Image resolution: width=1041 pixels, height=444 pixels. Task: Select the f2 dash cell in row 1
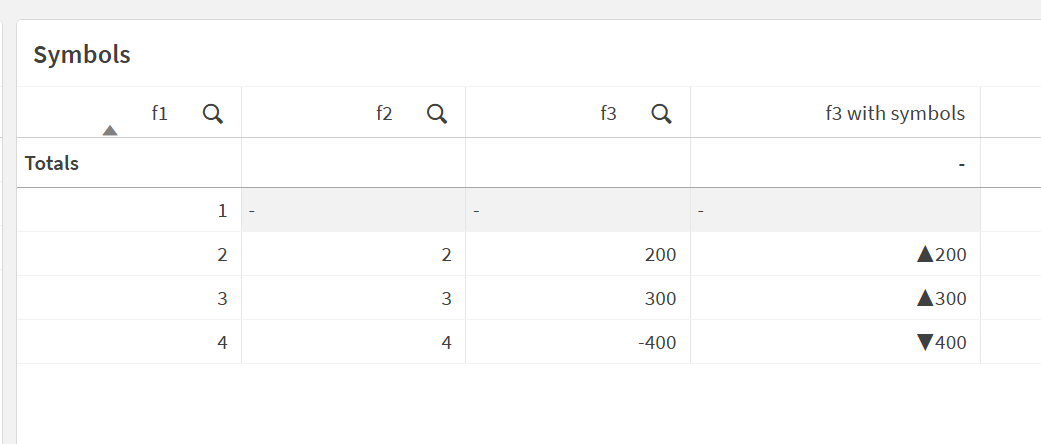[x=354, y=210]
